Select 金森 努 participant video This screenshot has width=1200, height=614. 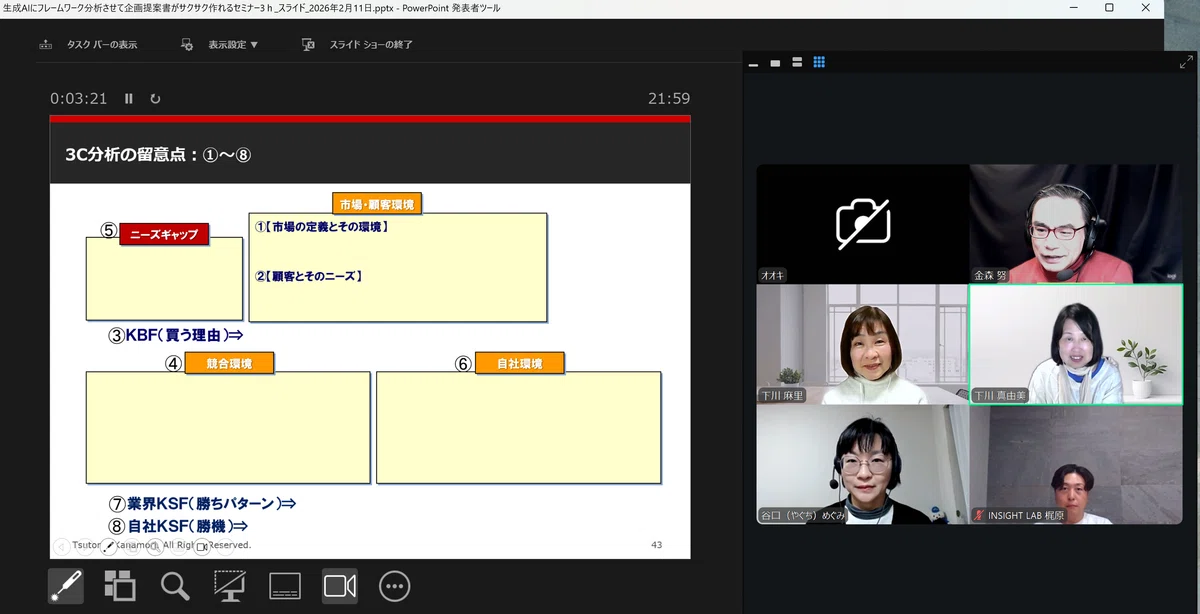(1076, 224)
